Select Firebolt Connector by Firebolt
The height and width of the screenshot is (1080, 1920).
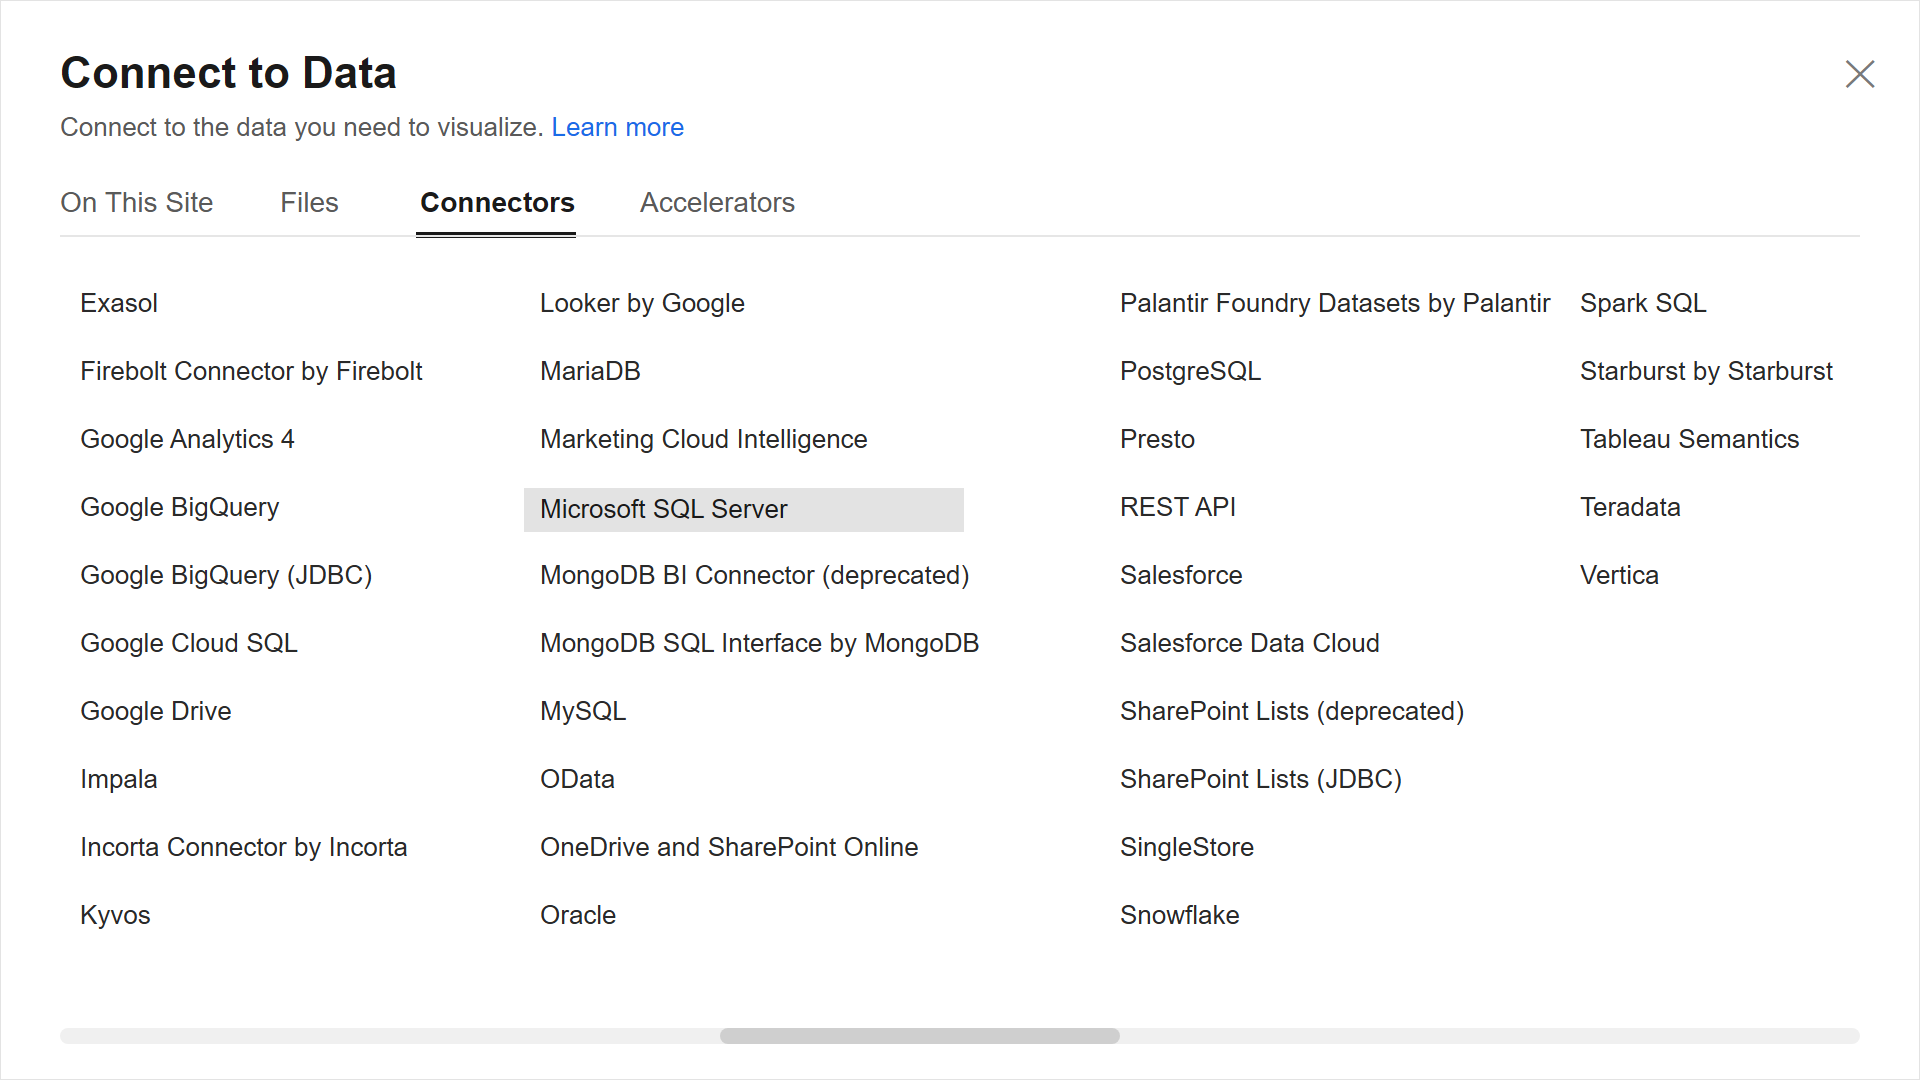[x=251, y=371]
